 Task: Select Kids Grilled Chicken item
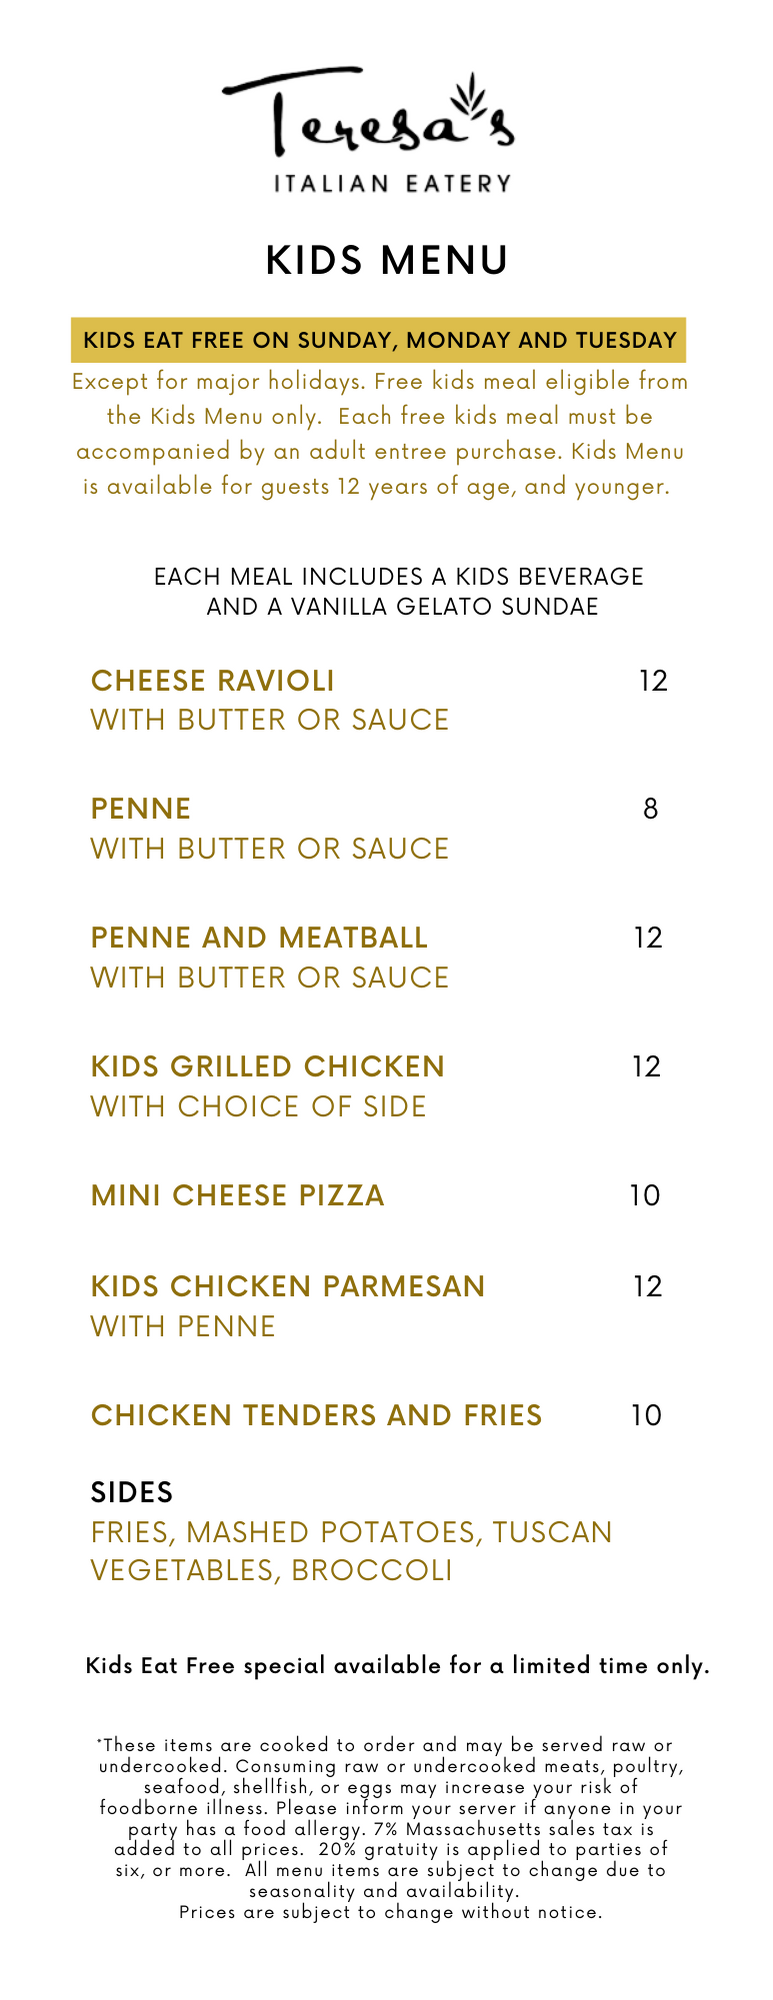pyautogui.click(x=267, y=1067)
